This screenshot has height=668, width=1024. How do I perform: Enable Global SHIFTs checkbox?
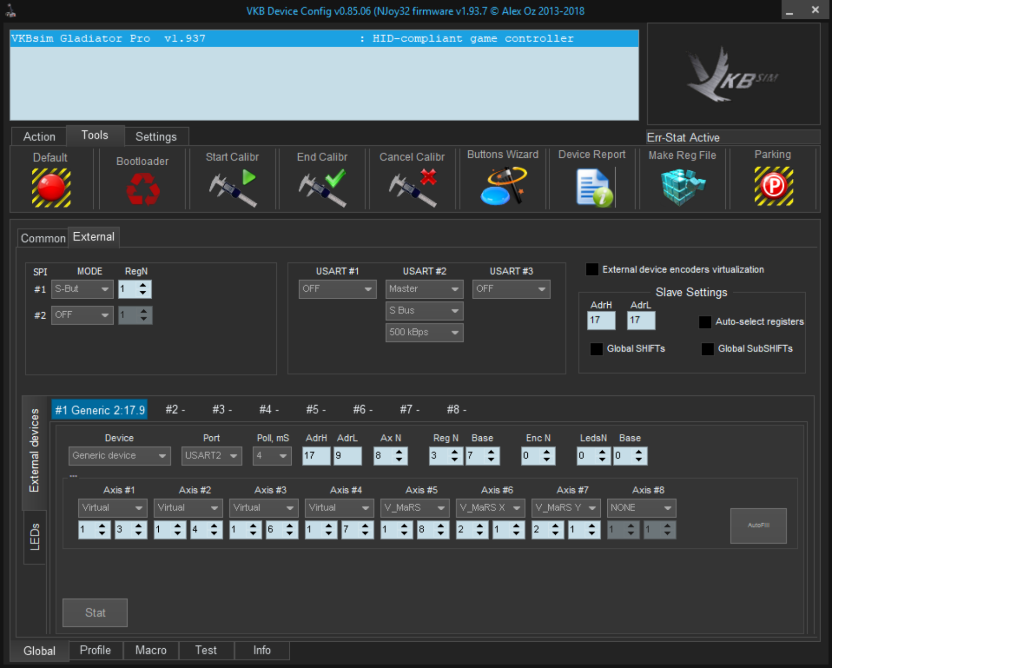click(597, 349)
